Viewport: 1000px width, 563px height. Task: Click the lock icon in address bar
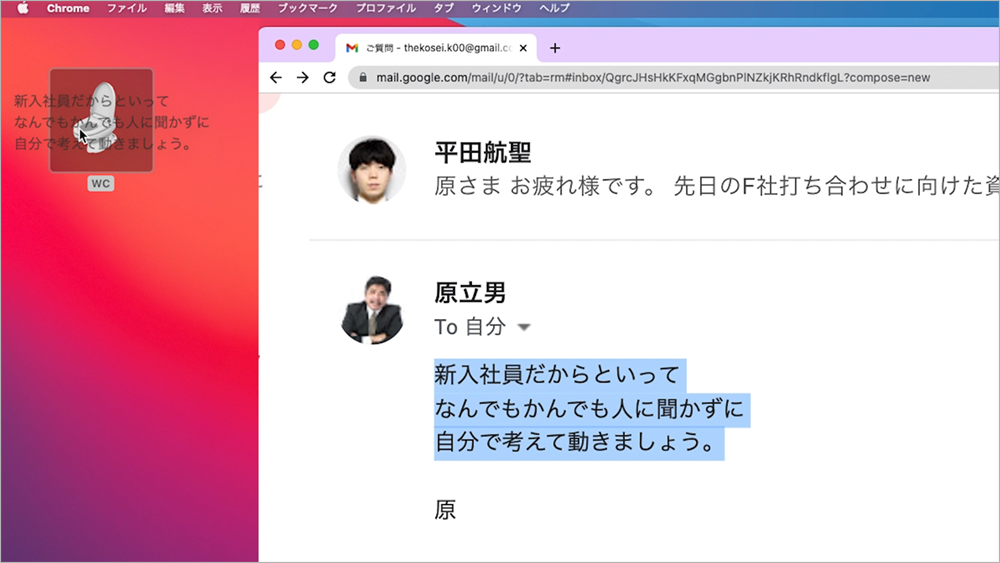click(363, 77)
